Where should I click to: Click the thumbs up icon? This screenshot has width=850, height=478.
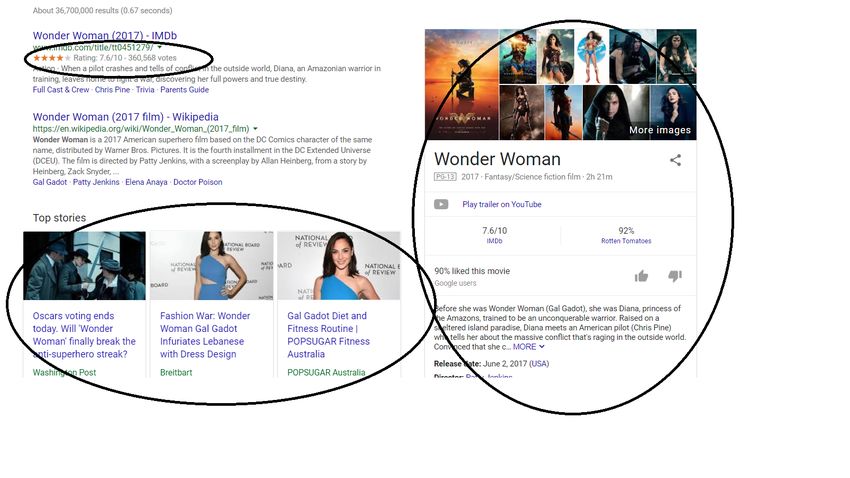[x=641, y=276]
